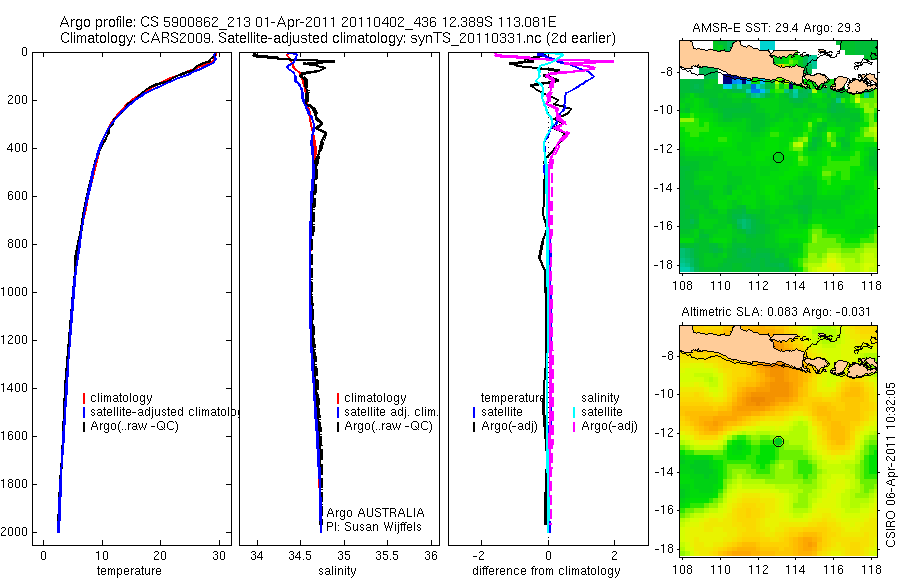Click the 'temperature' heading in difference legend
The image size is (900, 580).
[513, 398]
